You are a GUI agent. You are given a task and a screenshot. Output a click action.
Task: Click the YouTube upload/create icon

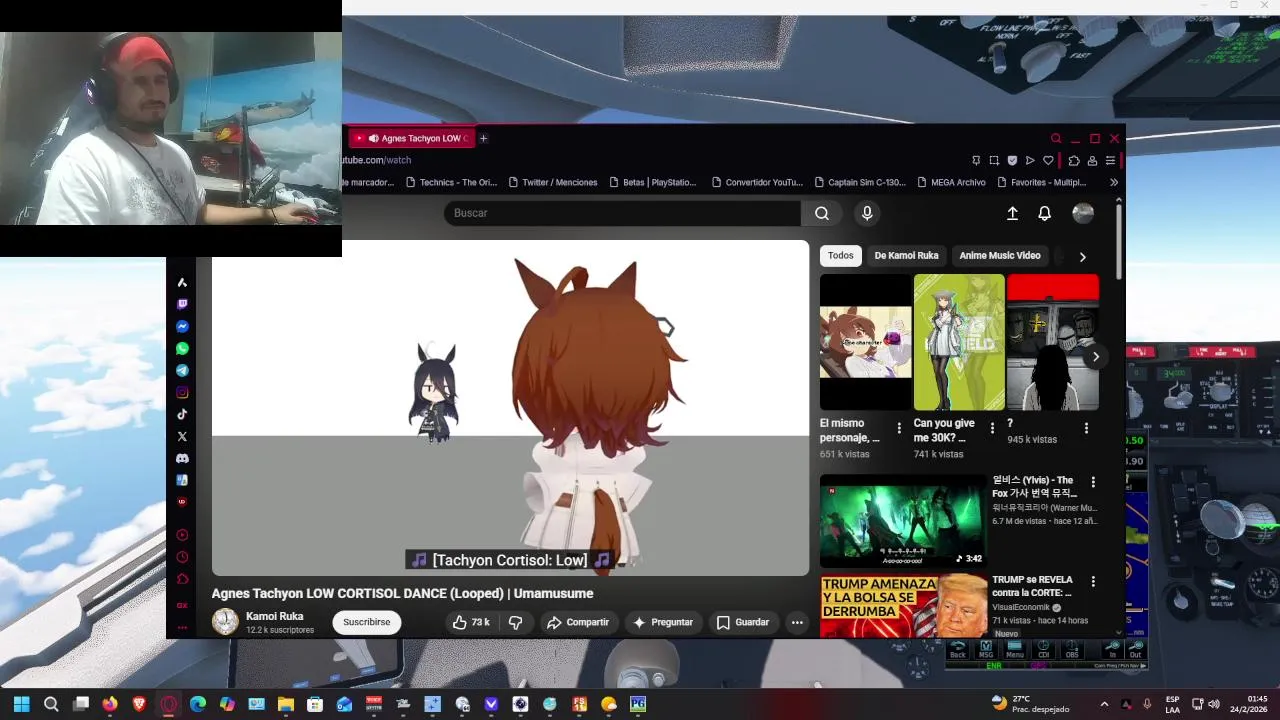pyautogui.click(x=1012, y=213)
